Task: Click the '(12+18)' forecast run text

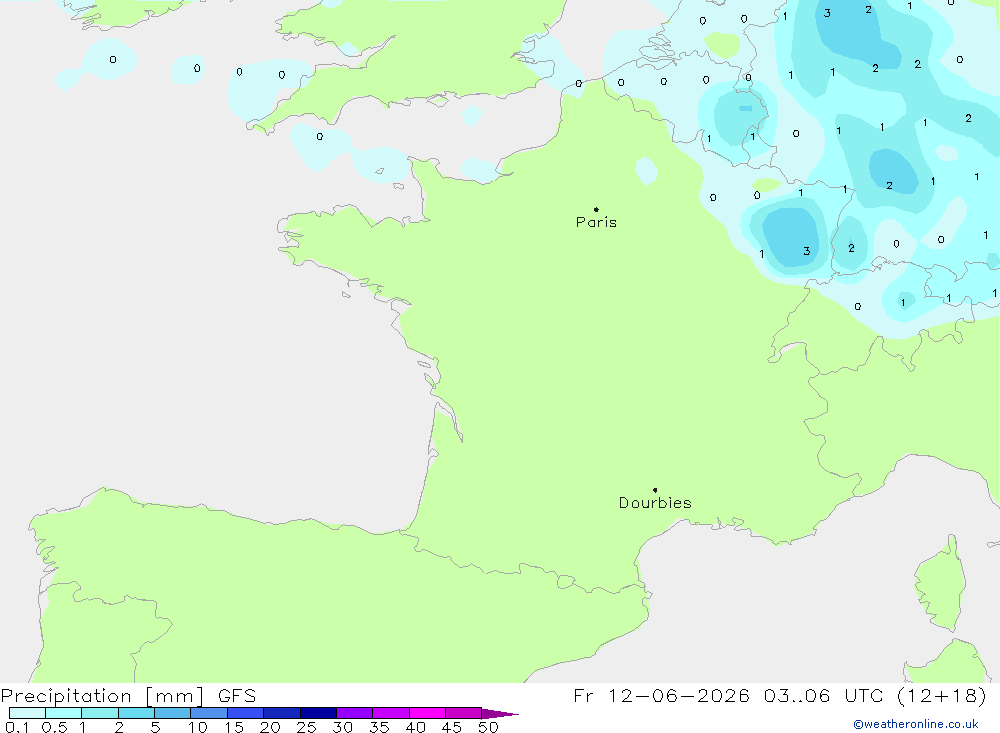Action: click(x=942, y=695)
